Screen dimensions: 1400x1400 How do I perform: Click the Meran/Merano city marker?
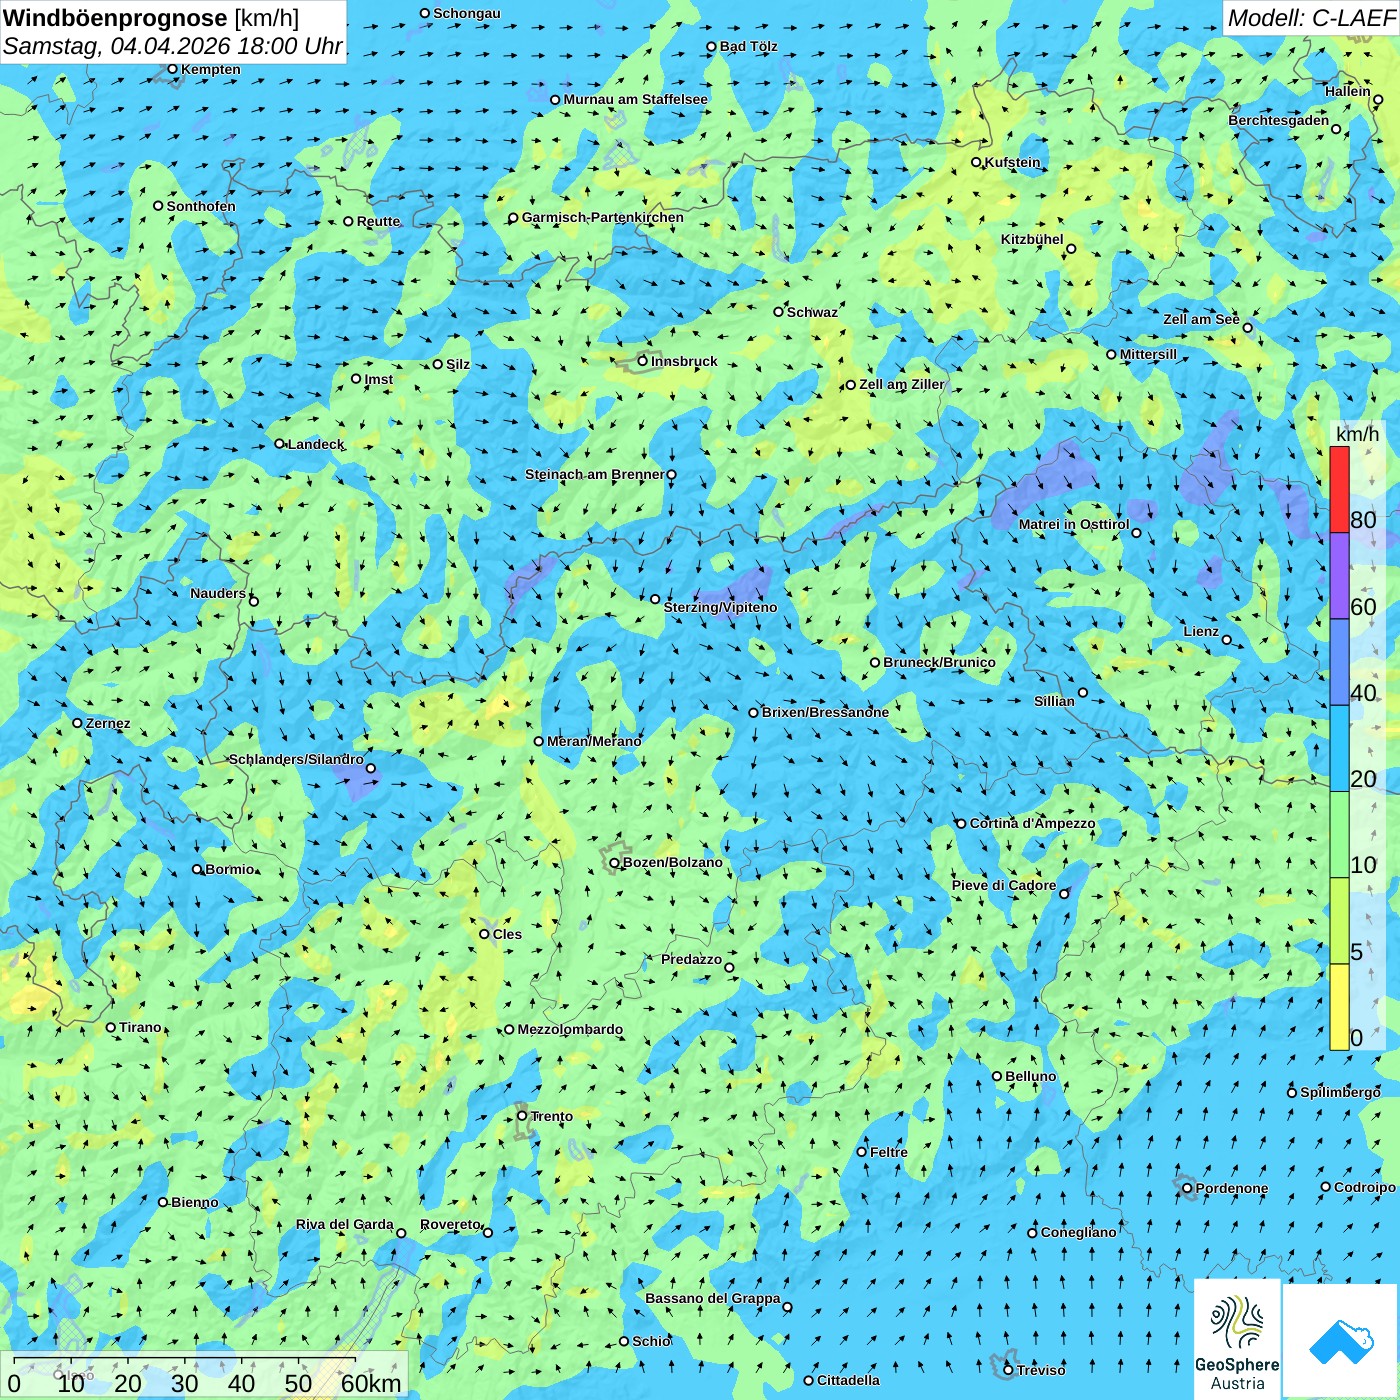(539, 741)
